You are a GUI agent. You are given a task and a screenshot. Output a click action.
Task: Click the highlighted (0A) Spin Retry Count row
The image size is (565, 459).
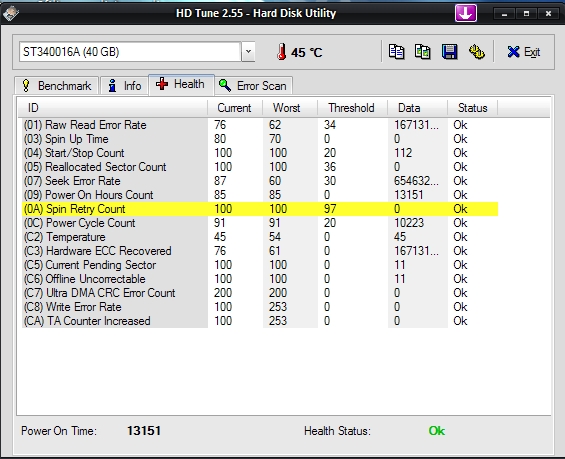(x=260, y=209)
